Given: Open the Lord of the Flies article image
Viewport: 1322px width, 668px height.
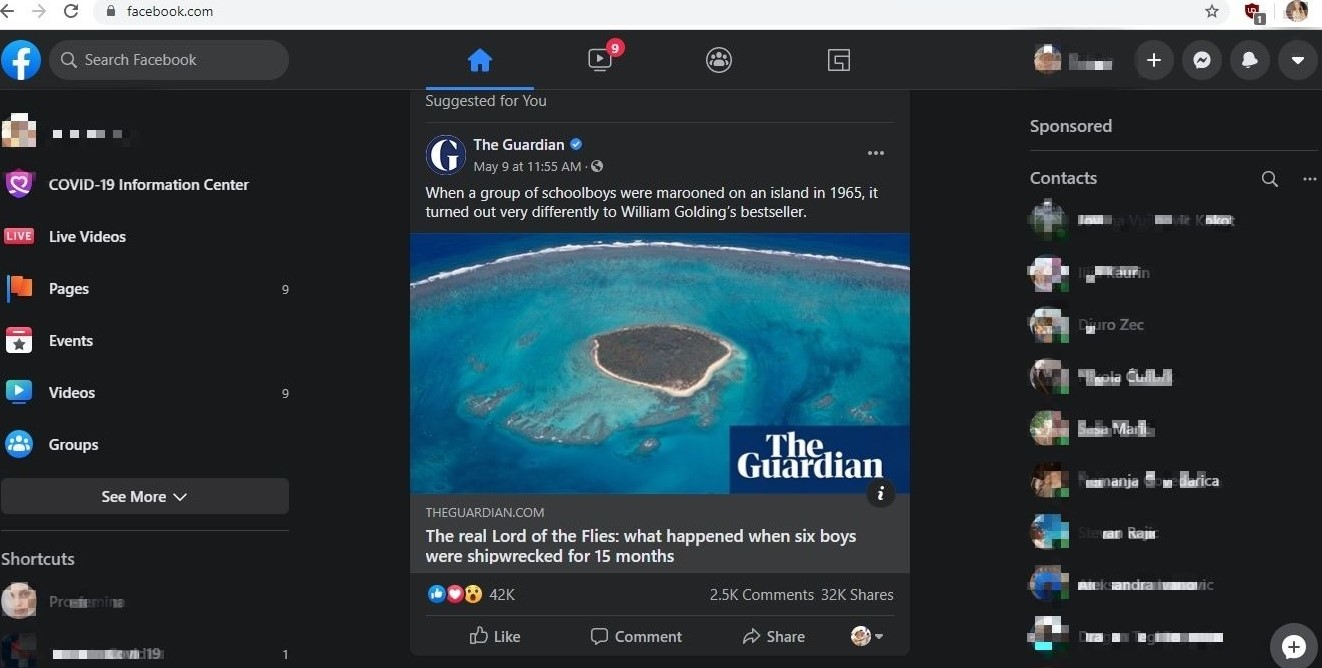Looking at the screenshot, I should click(x=659, y=363).
